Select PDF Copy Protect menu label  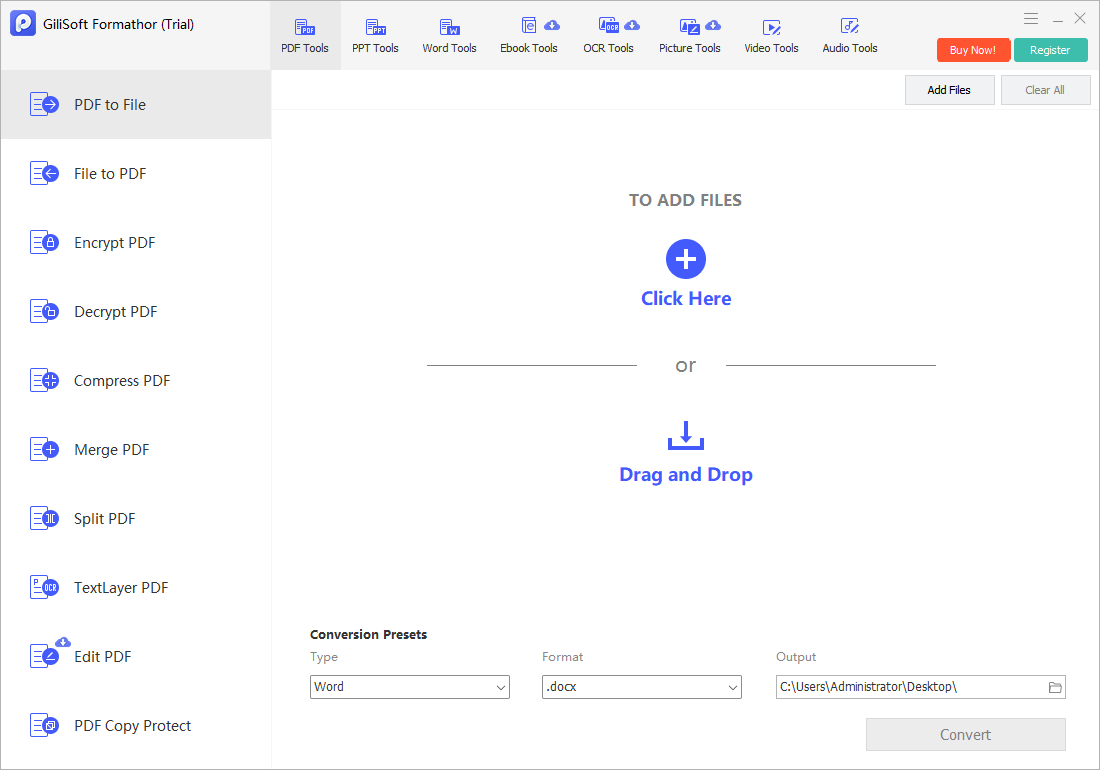coord(133,726)
